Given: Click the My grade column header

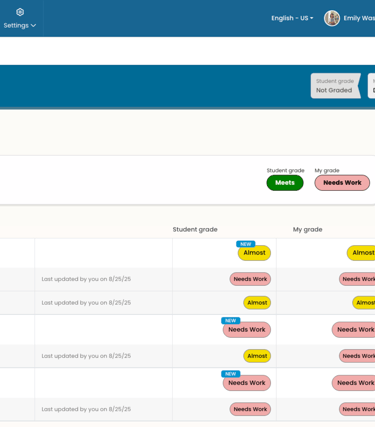Looking at the screenshot, I should click(x=307, y=229).
